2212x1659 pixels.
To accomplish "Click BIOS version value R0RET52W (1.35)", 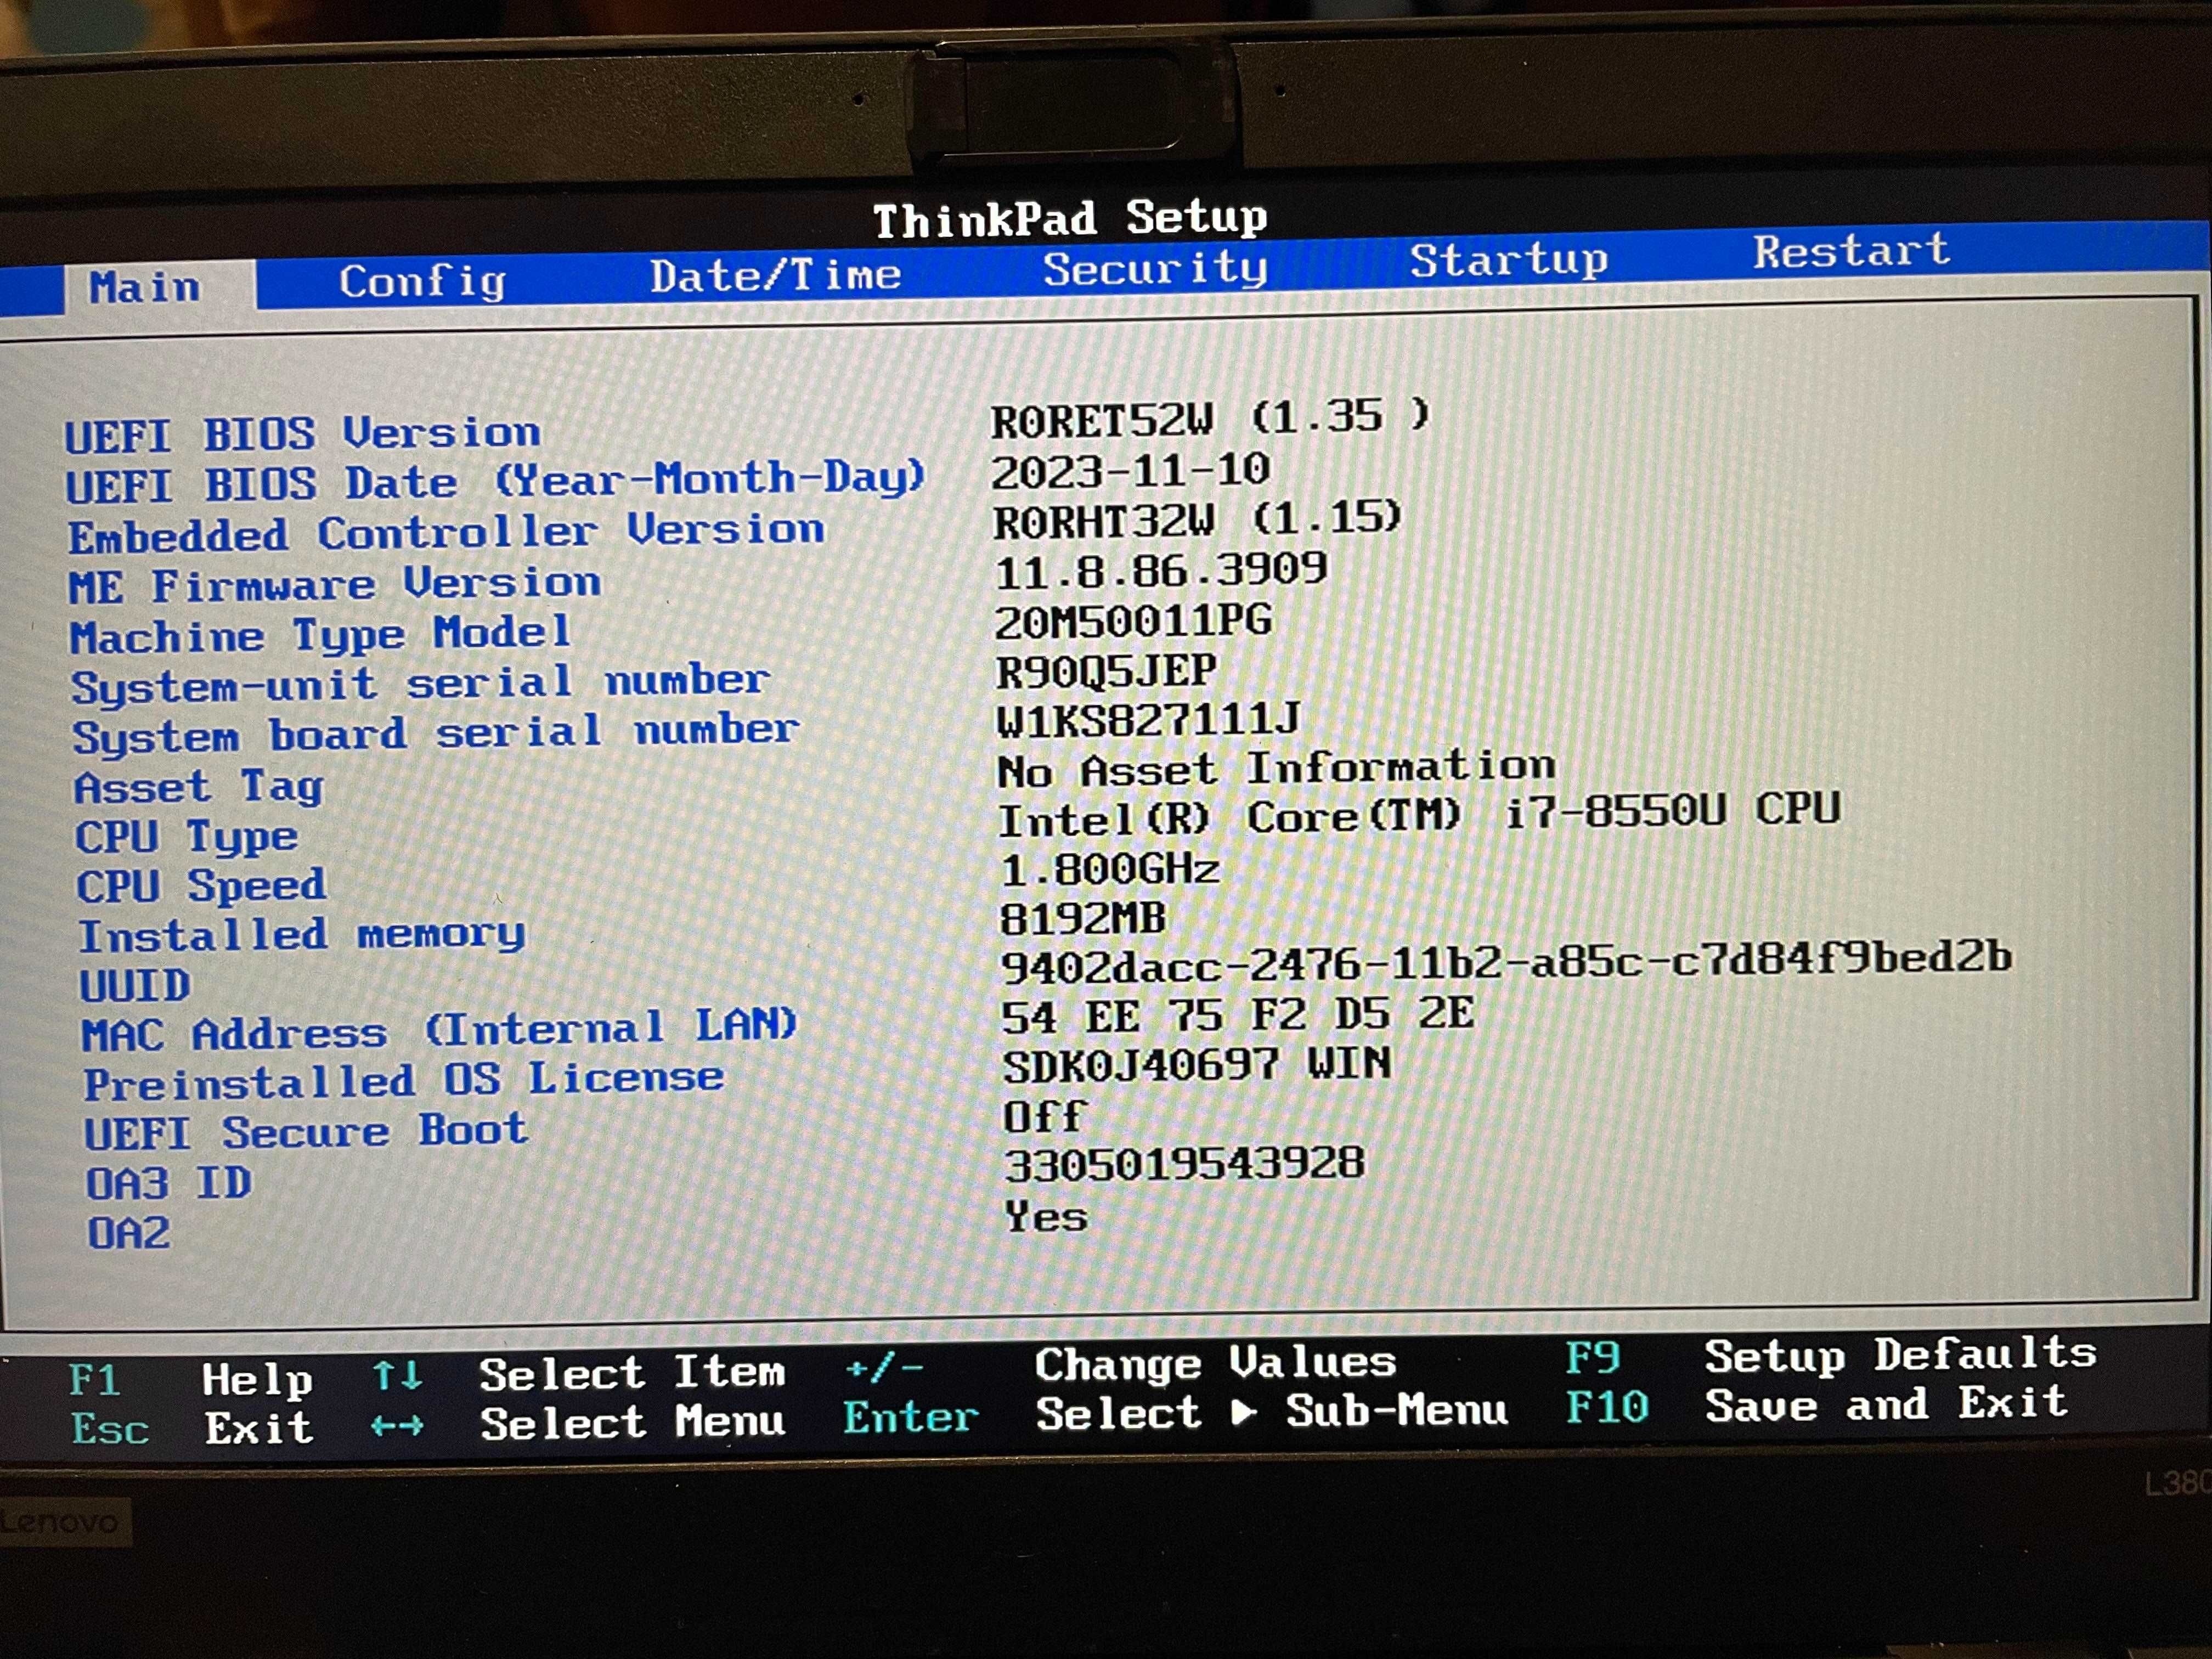I will click(1210, 418).
